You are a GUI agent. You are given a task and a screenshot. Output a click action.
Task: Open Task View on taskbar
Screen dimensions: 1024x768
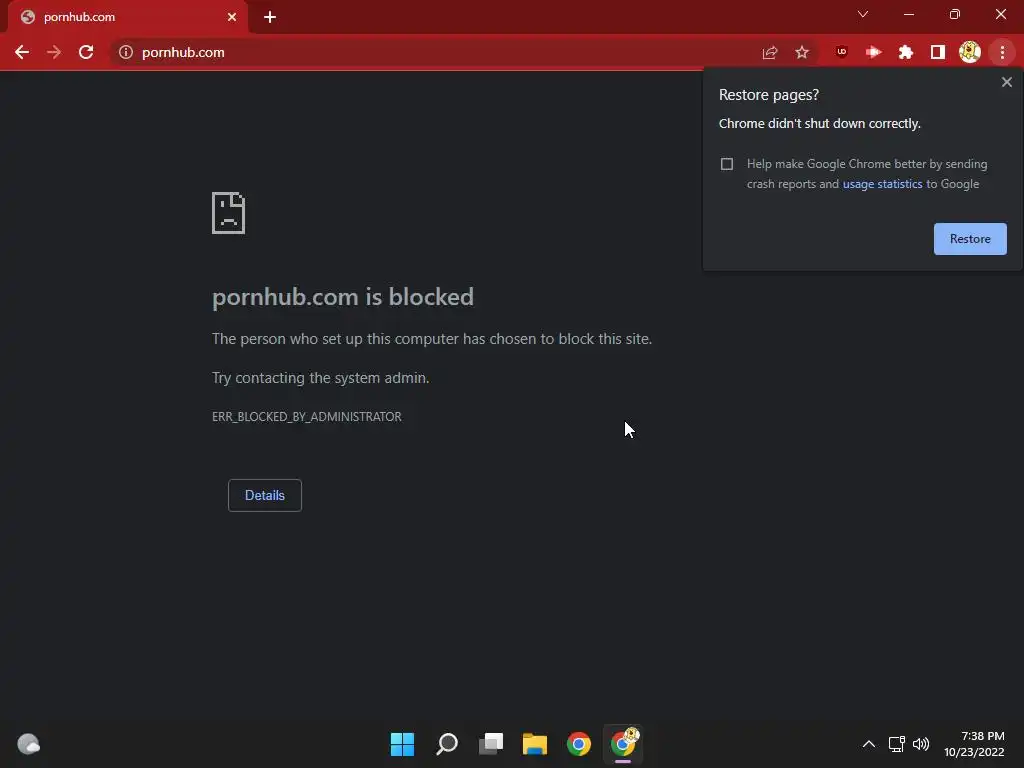[490, 744]
